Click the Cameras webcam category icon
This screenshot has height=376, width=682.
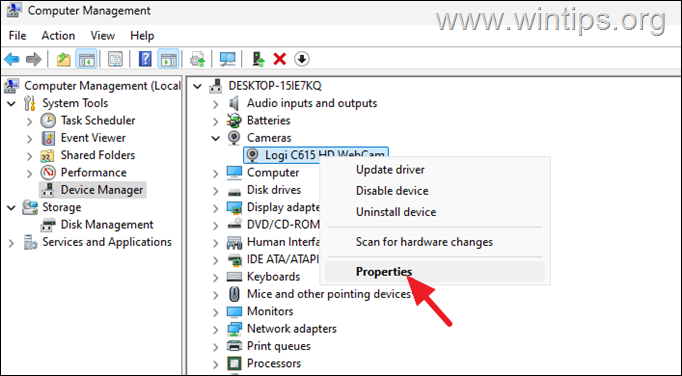(x=234, y=138)
